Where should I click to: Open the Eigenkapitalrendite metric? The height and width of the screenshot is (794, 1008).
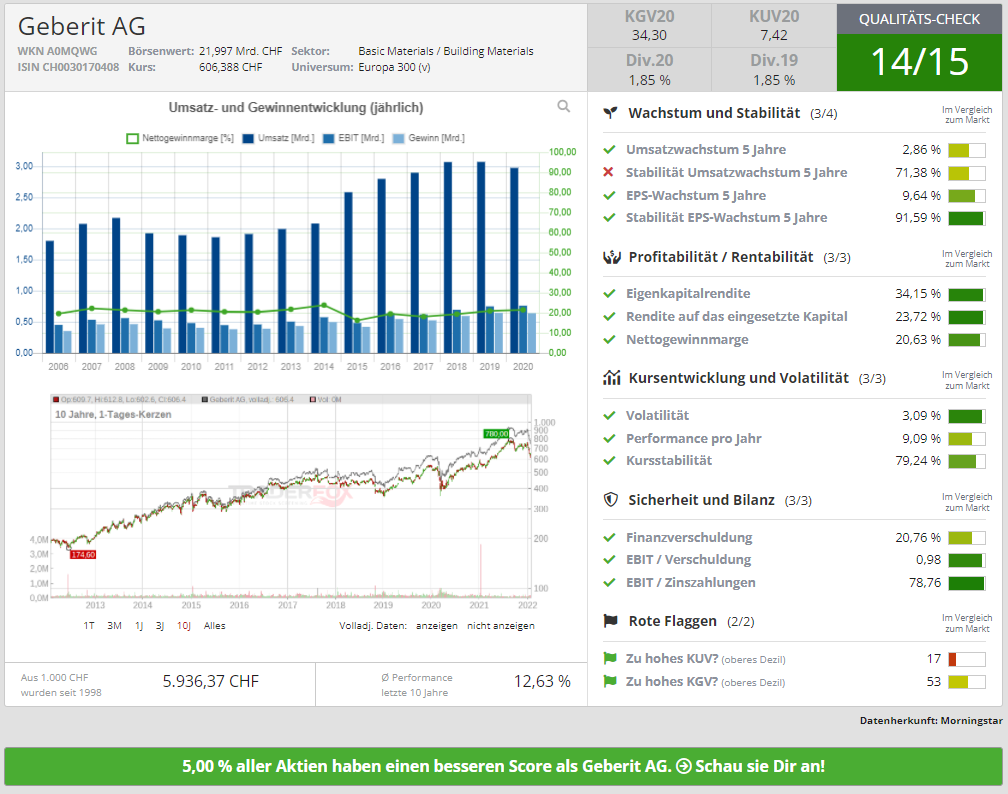pyautogui.click(x=688, y=294)
